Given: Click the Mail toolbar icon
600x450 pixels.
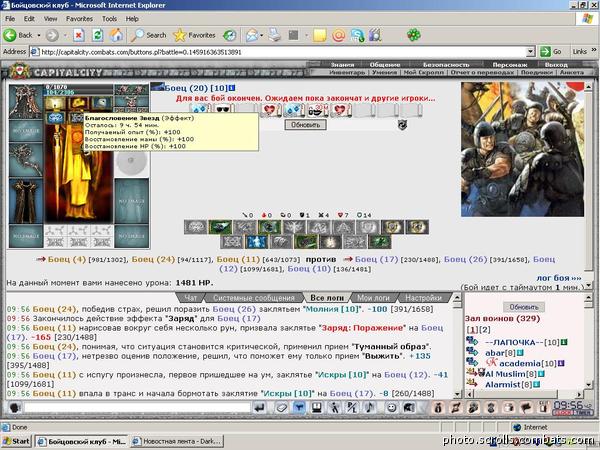Looking at the screenshot, I should (x=252, y=36).
